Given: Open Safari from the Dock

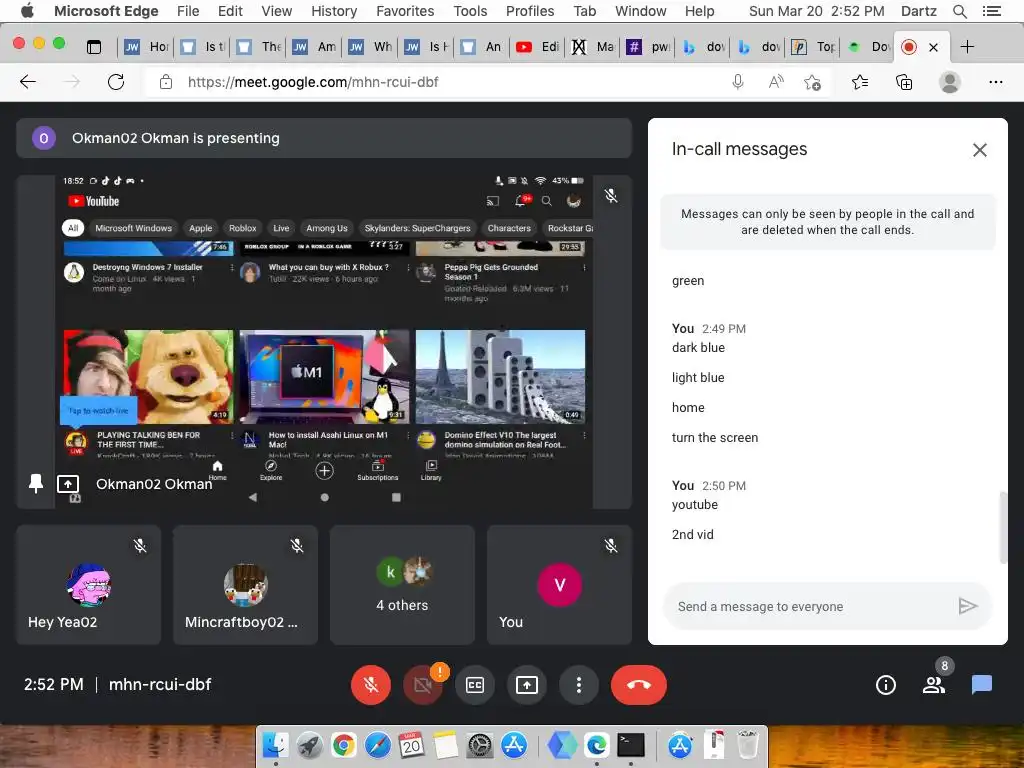Looking at the screenshot, I should (x=377, y=745).
